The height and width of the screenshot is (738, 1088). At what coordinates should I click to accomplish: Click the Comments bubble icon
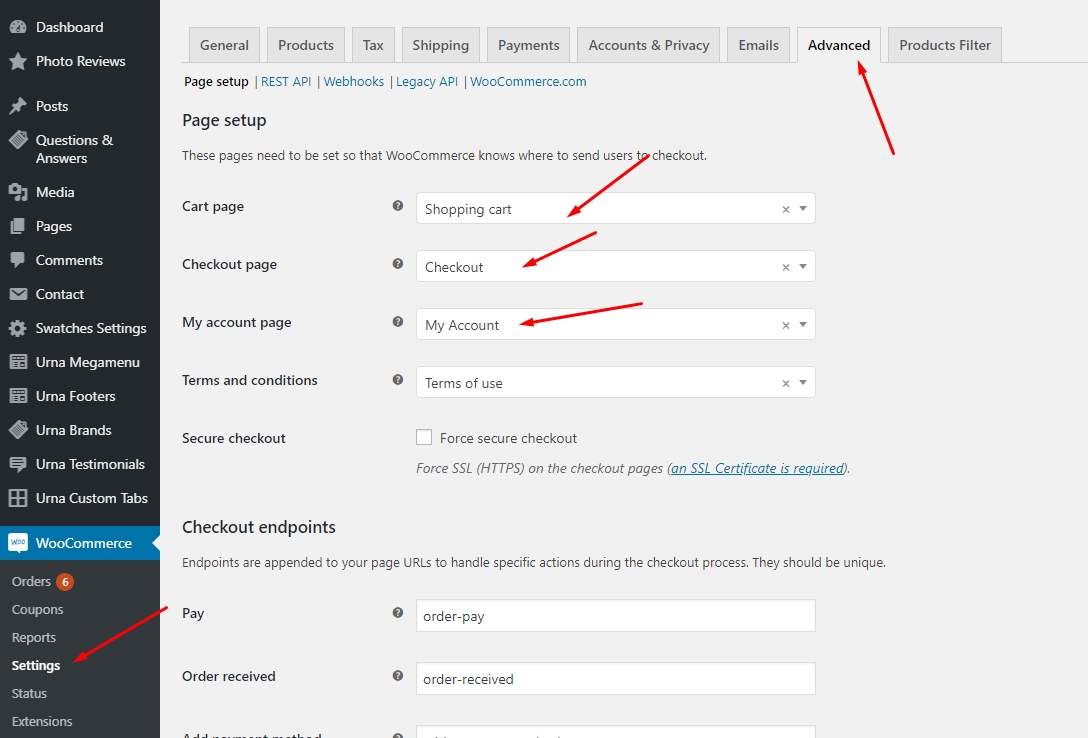pyautogui.click(x=17, y=260)
